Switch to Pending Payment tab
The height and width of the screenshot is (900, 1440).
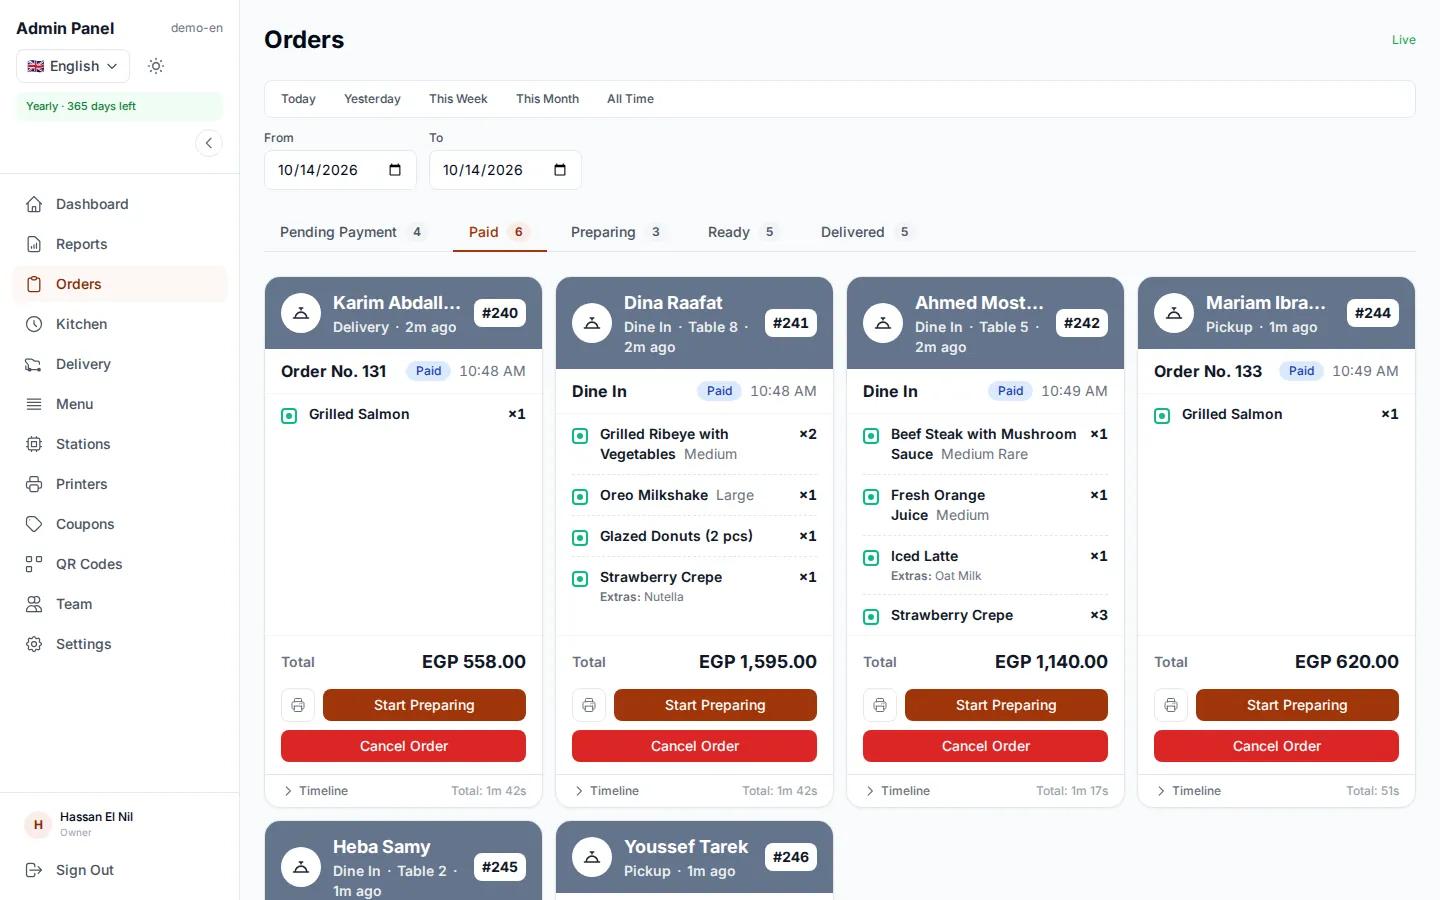[352, 232]
